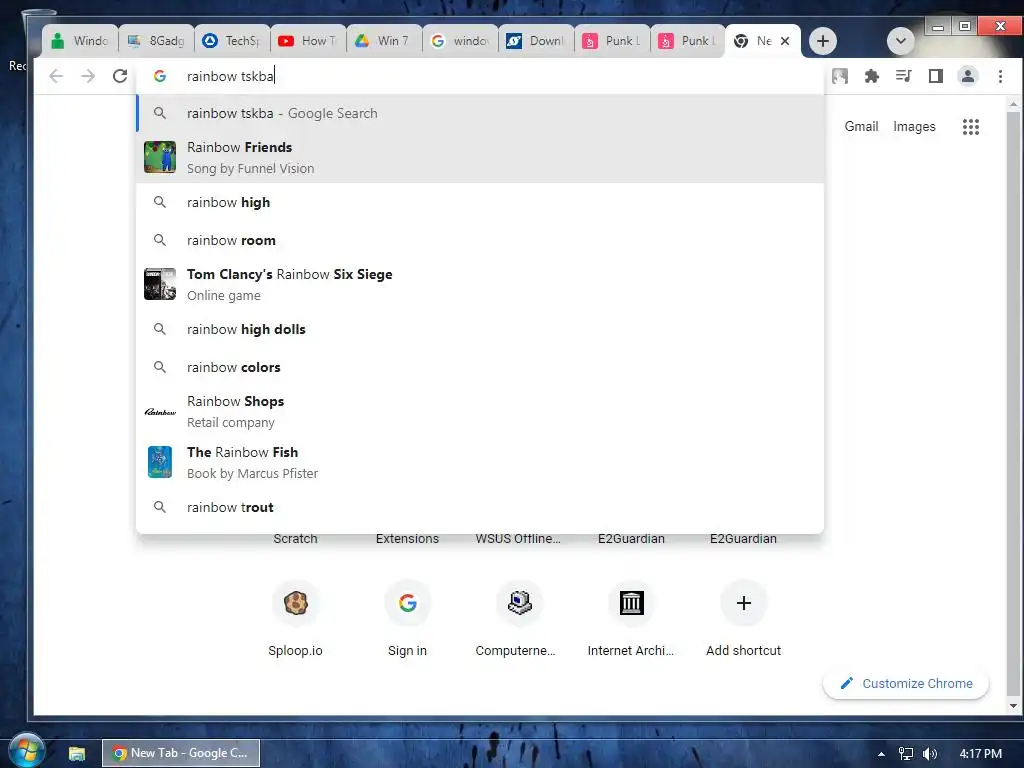
Task: Switch to the Downl tab
Action: (536, 41)
